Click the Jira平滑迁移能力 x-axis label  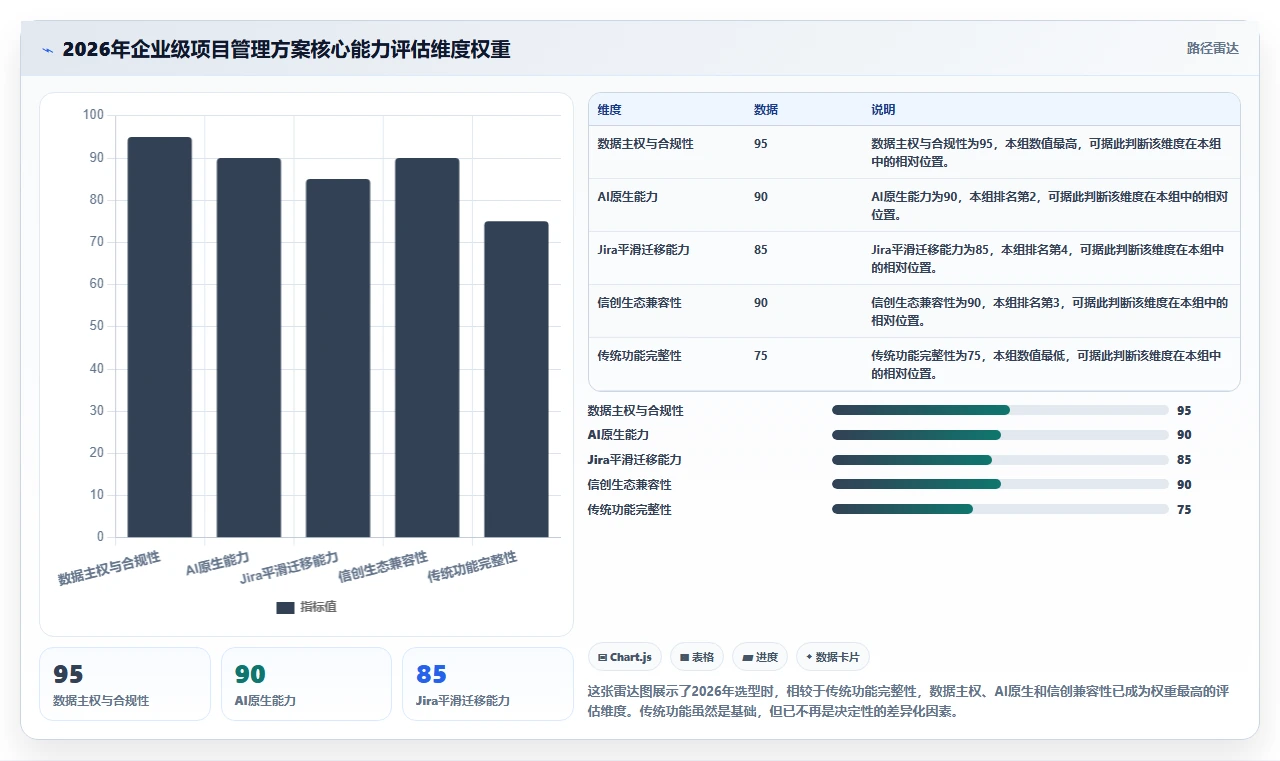(x=290, y=567)
